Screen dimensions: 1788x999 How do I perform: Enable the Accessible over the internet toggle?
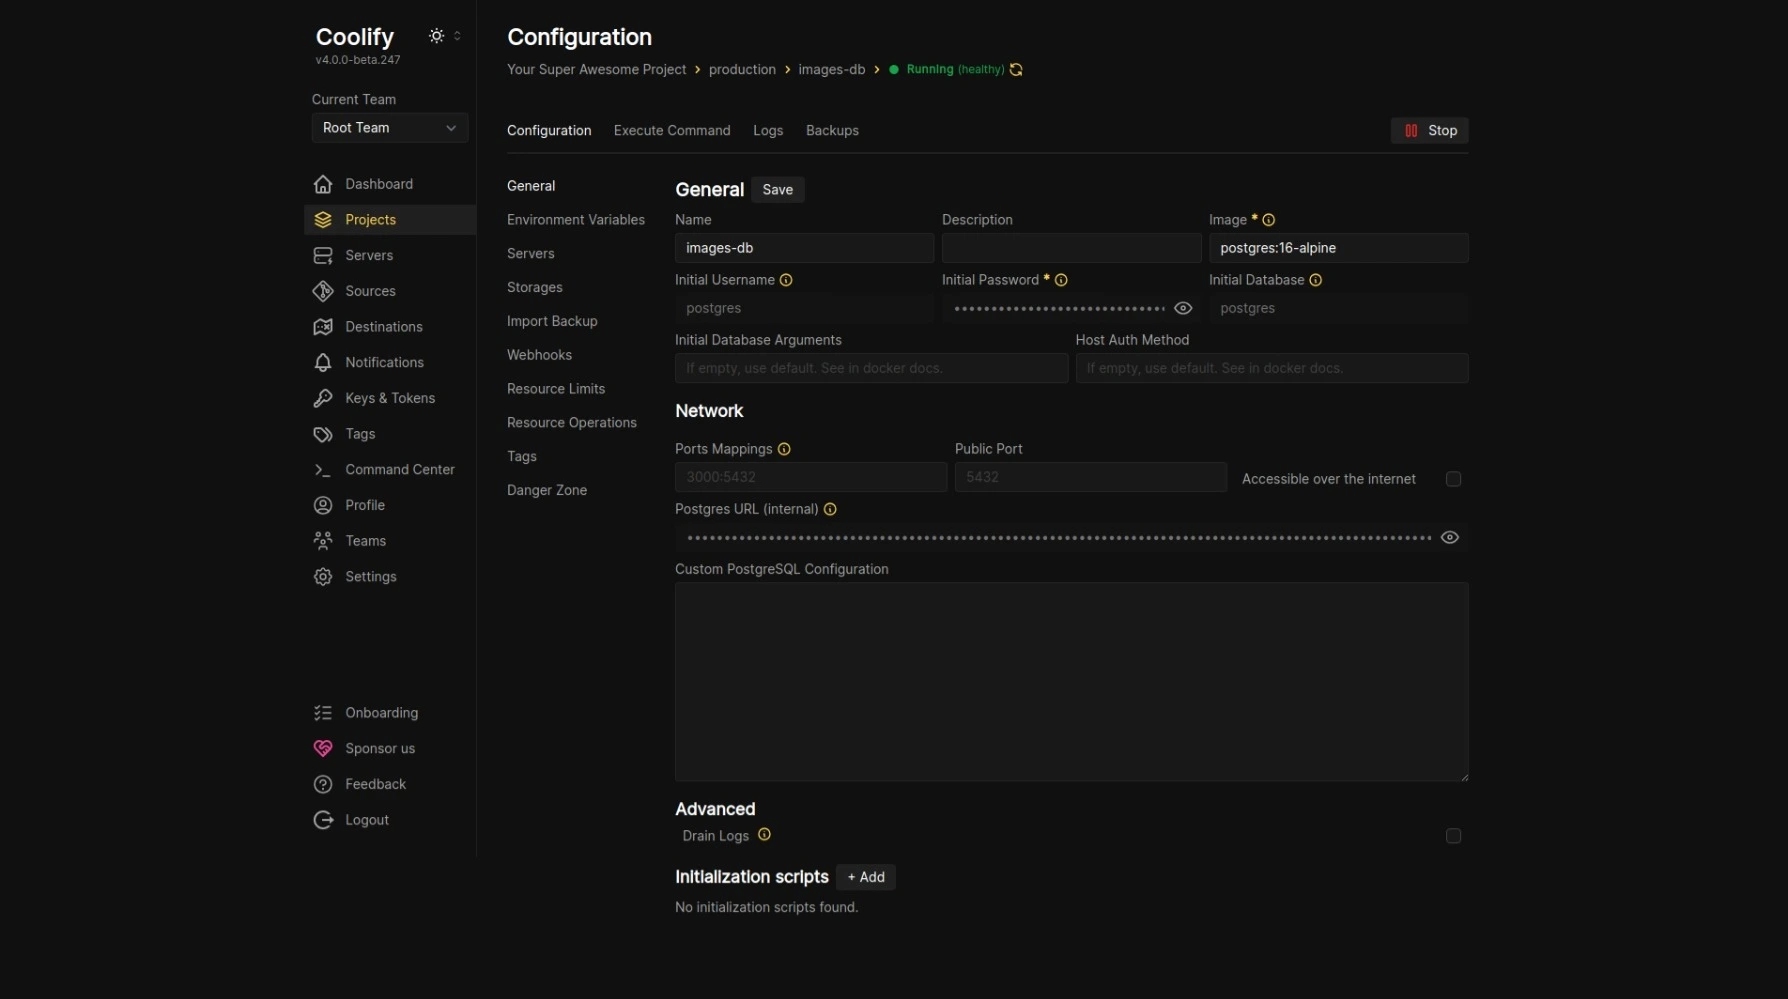[x=1453, y=479]
